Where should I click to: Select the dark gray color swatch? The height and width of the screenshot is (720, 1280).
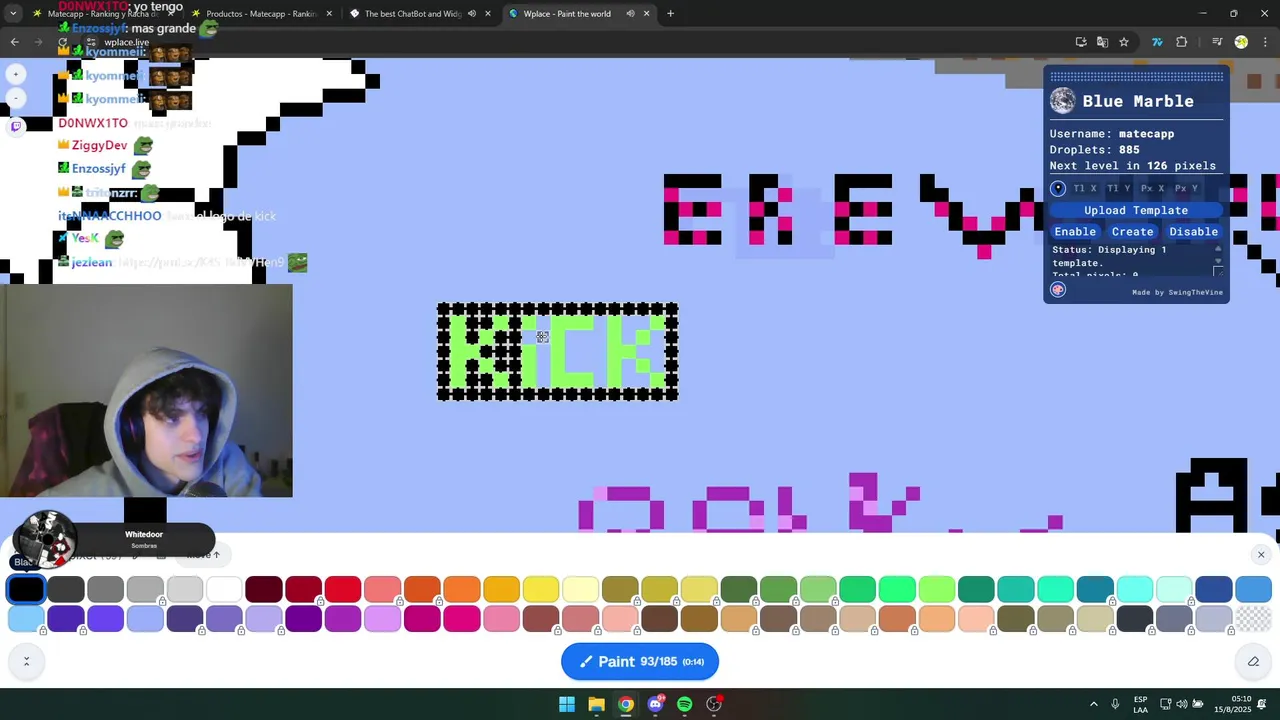(66, 589)
